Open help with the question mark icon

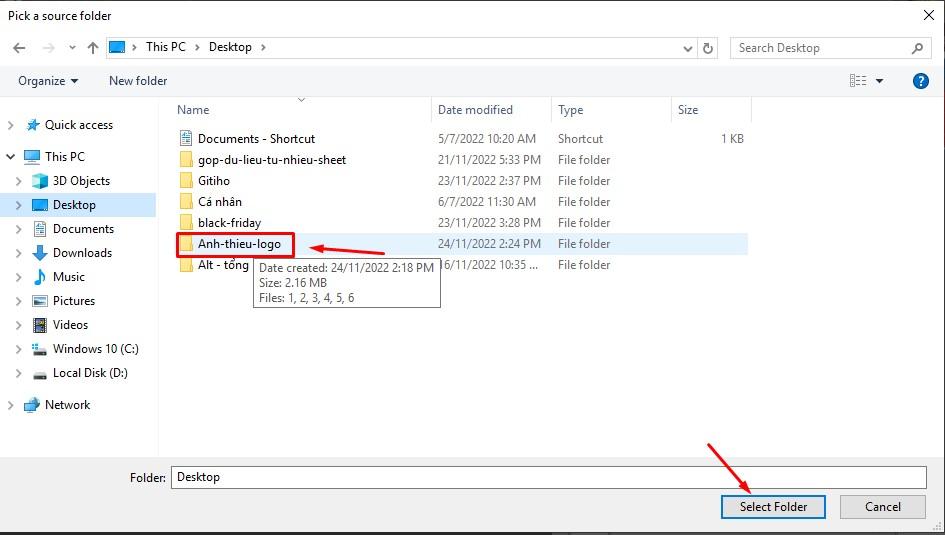pyautogui.click(x=920, y=81)
